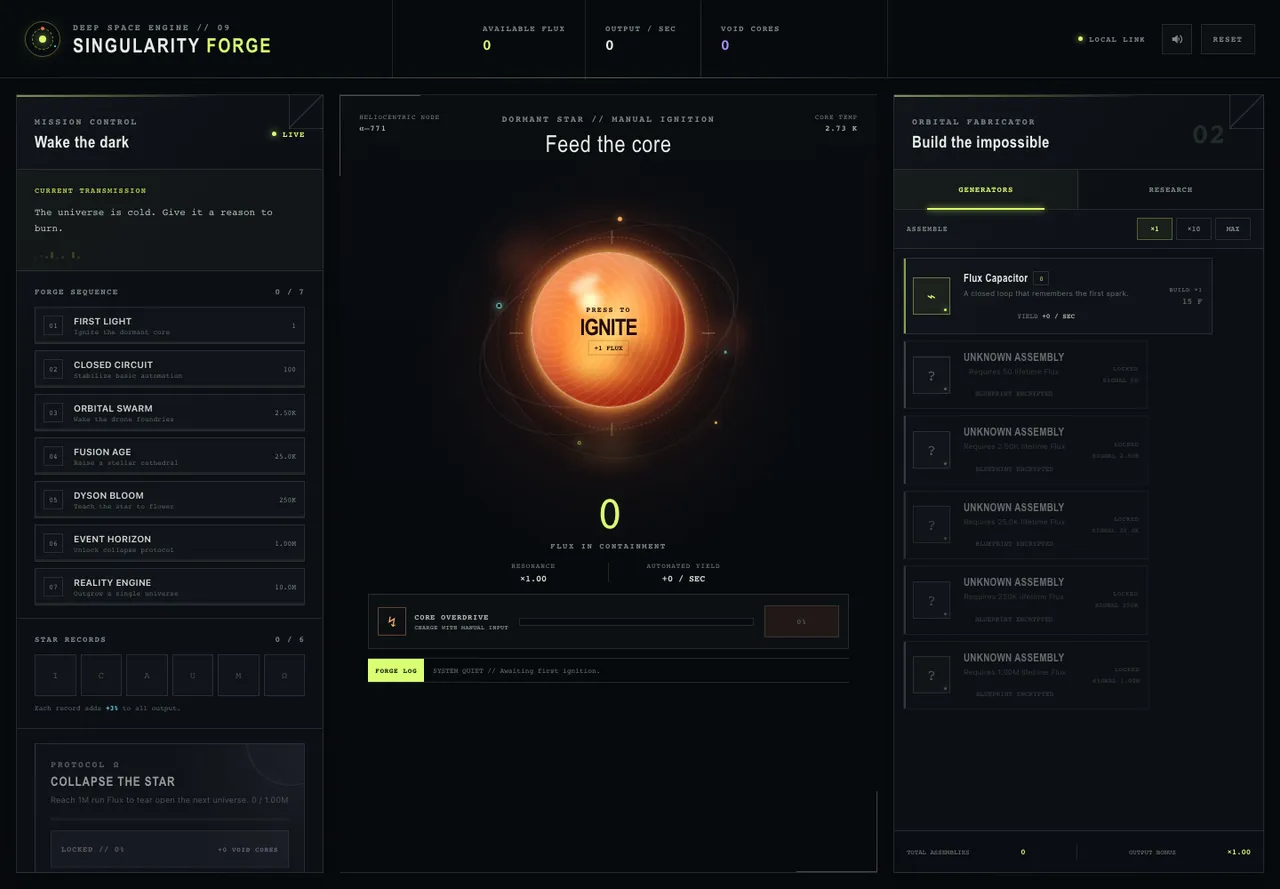Click the Void Cores counter
1280x889 pixels.
click(x=750, y=38)
